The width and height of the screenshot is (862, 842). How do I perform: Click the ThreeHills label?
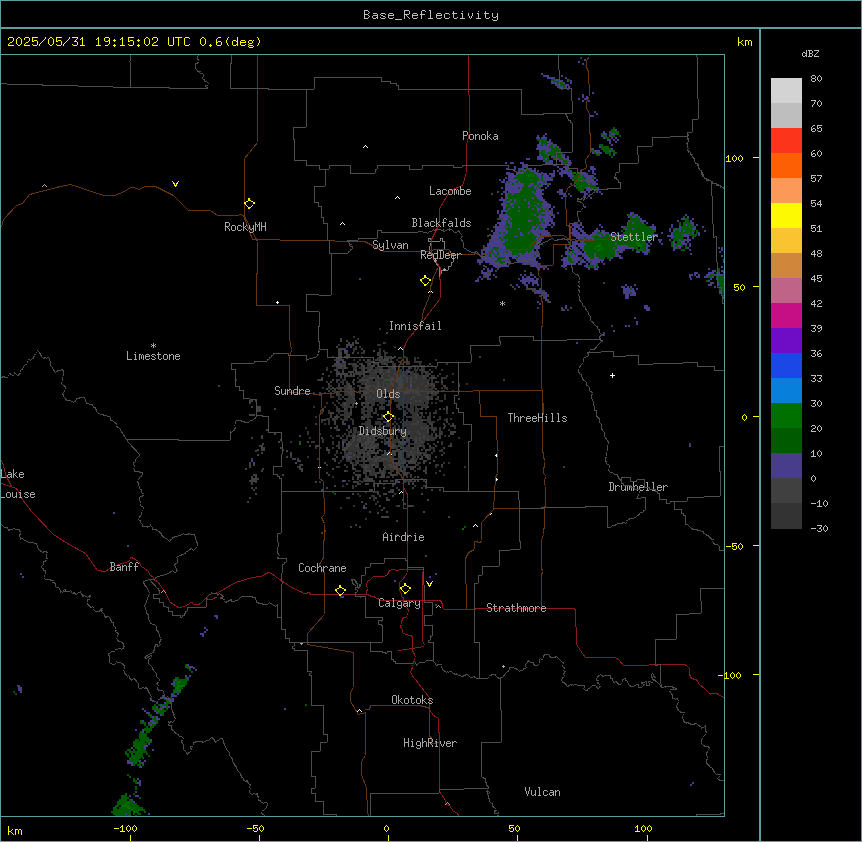pyautogui.click(x=537, y=418)
